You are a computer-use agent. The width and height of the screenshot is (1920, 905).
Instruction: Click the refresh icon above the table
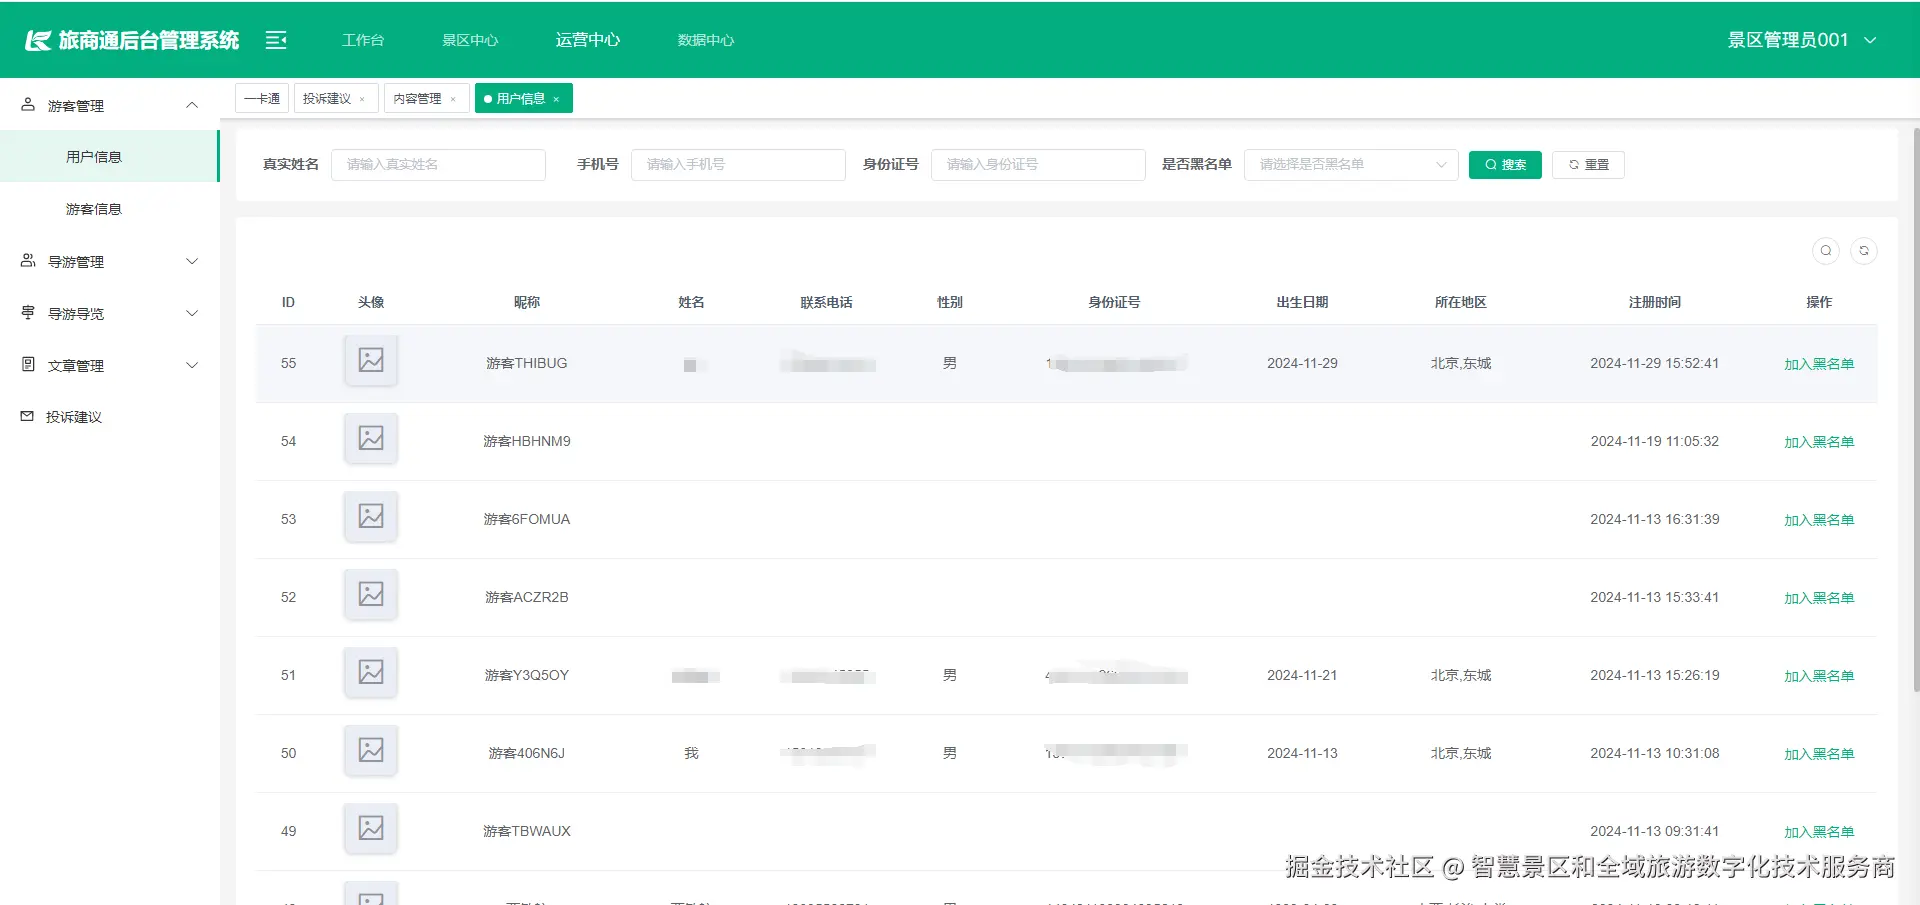coord(1864,251)
